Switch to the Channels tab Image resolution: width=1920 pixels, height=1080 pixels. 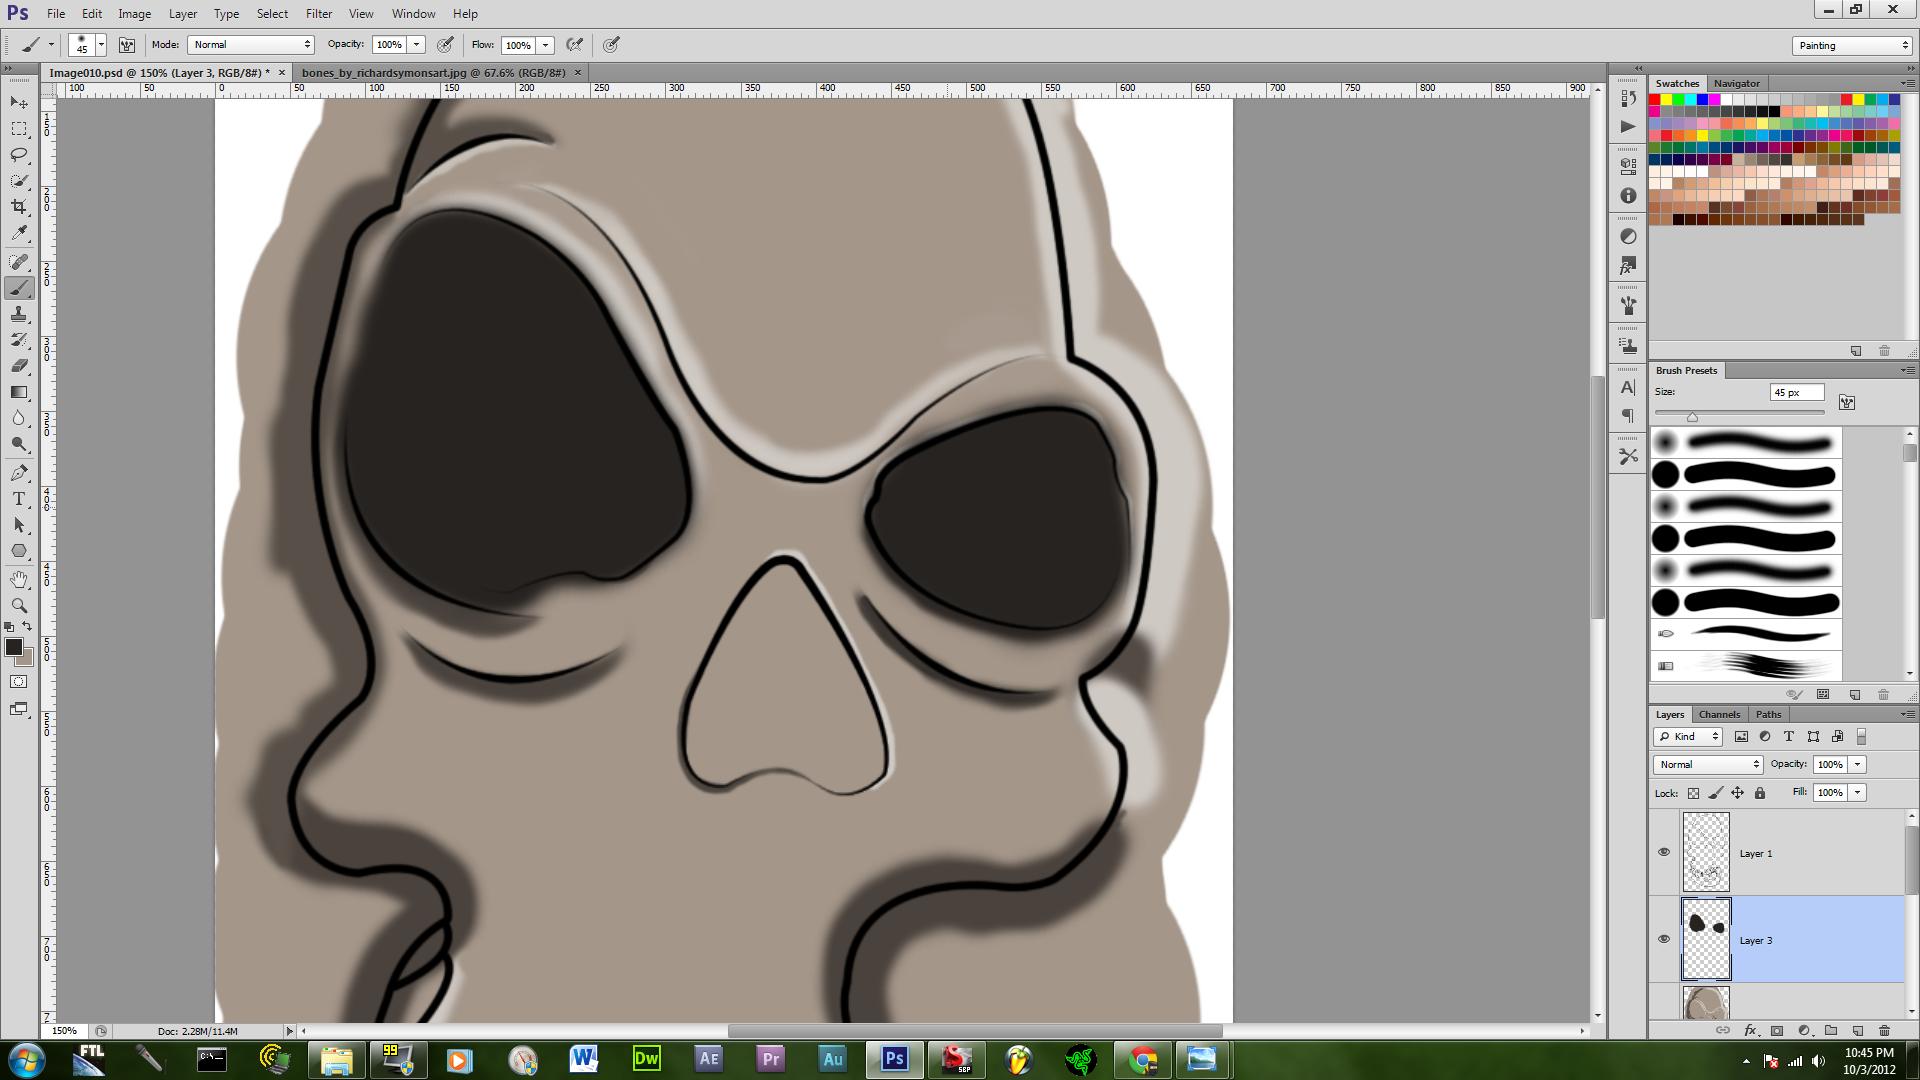point(1719,714)
